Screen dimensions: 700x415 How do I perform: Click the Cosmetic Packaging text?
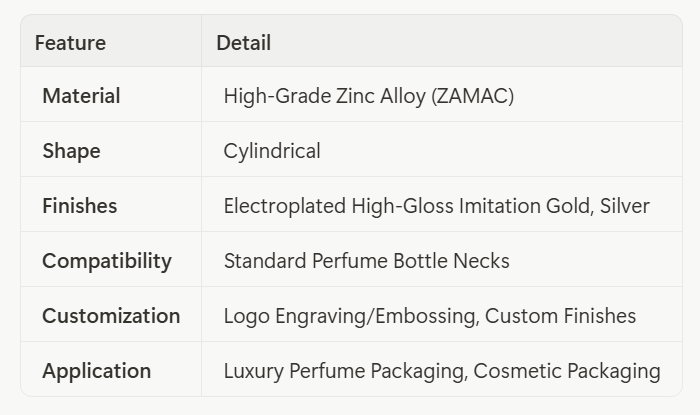pyautogui.click(x=567, y=371)
